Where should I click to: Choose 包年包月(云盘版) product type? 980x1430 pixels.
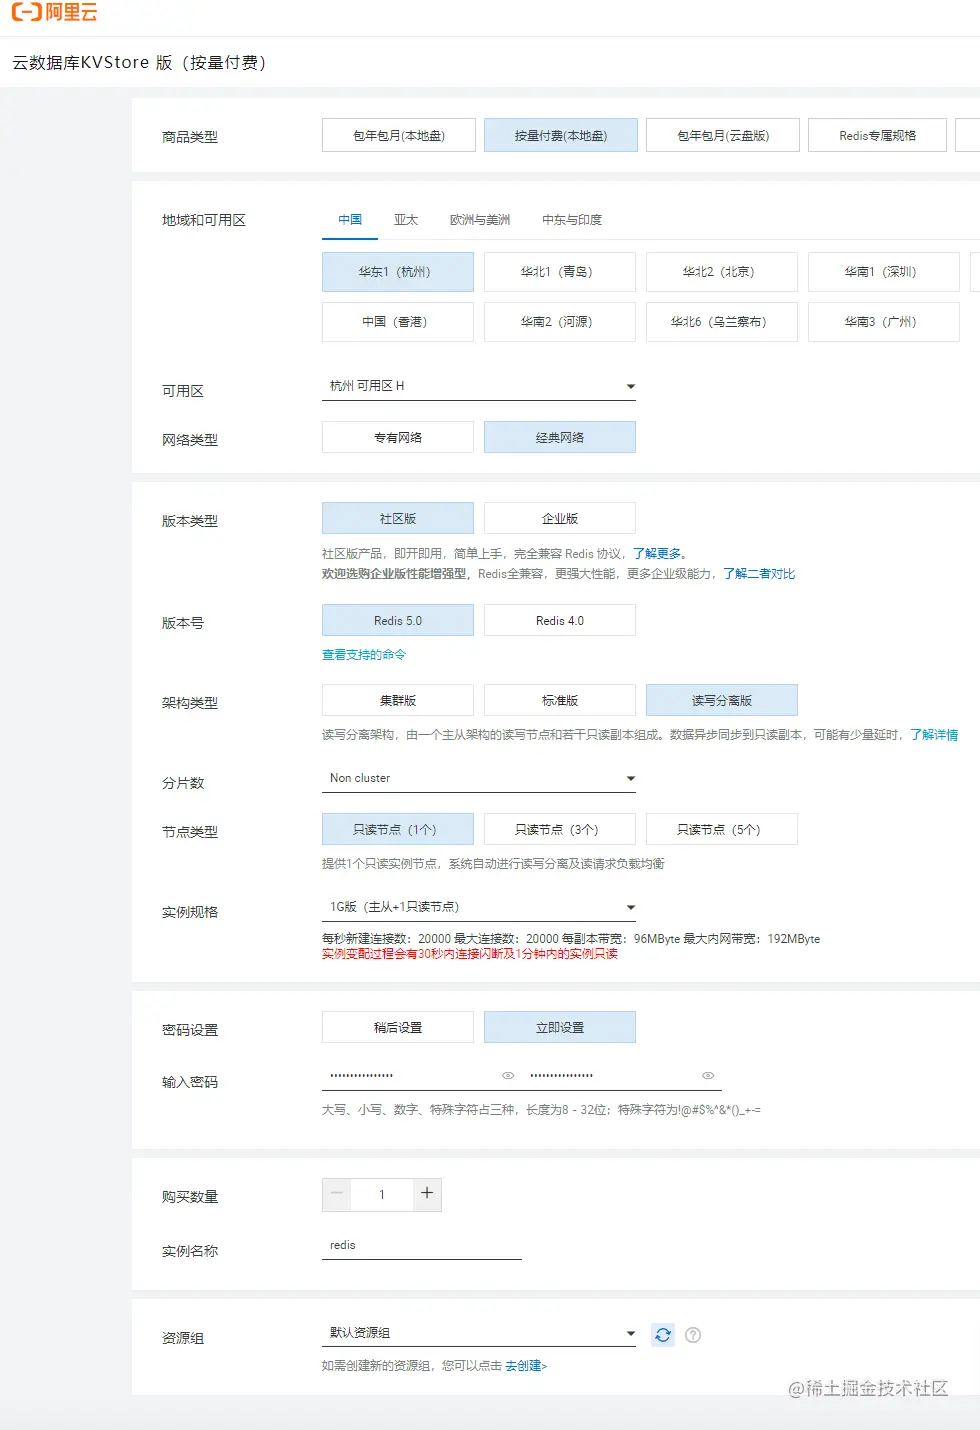(x=723, y=135)
